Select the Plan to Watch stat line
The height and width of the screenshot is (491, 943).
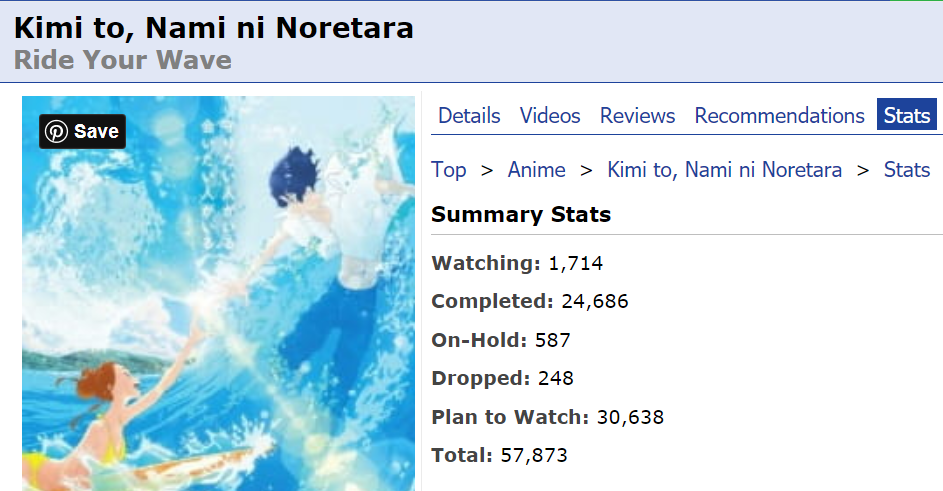pyautogui.click(x=547, y=417)
